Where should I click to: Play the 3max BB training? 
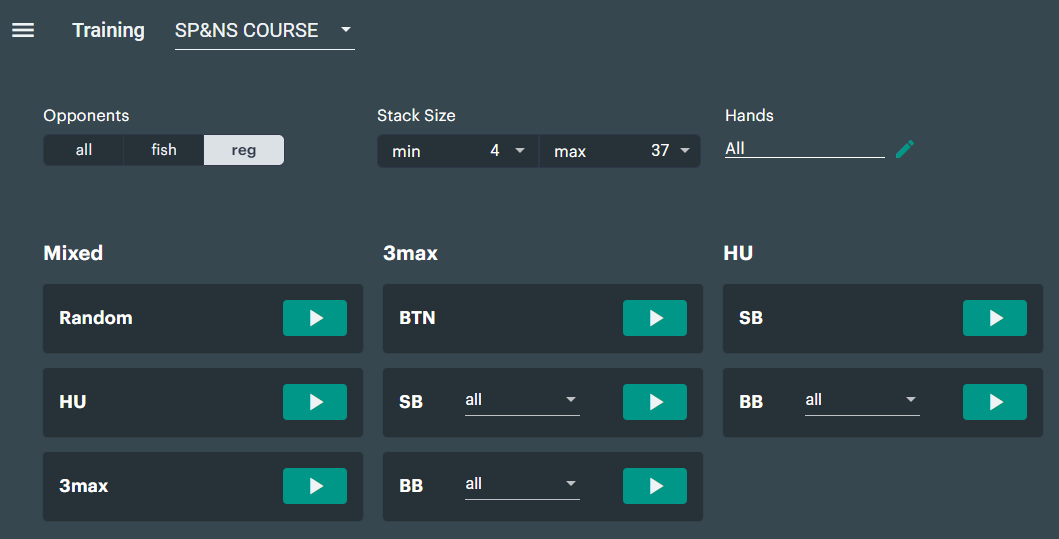[654, 486]
